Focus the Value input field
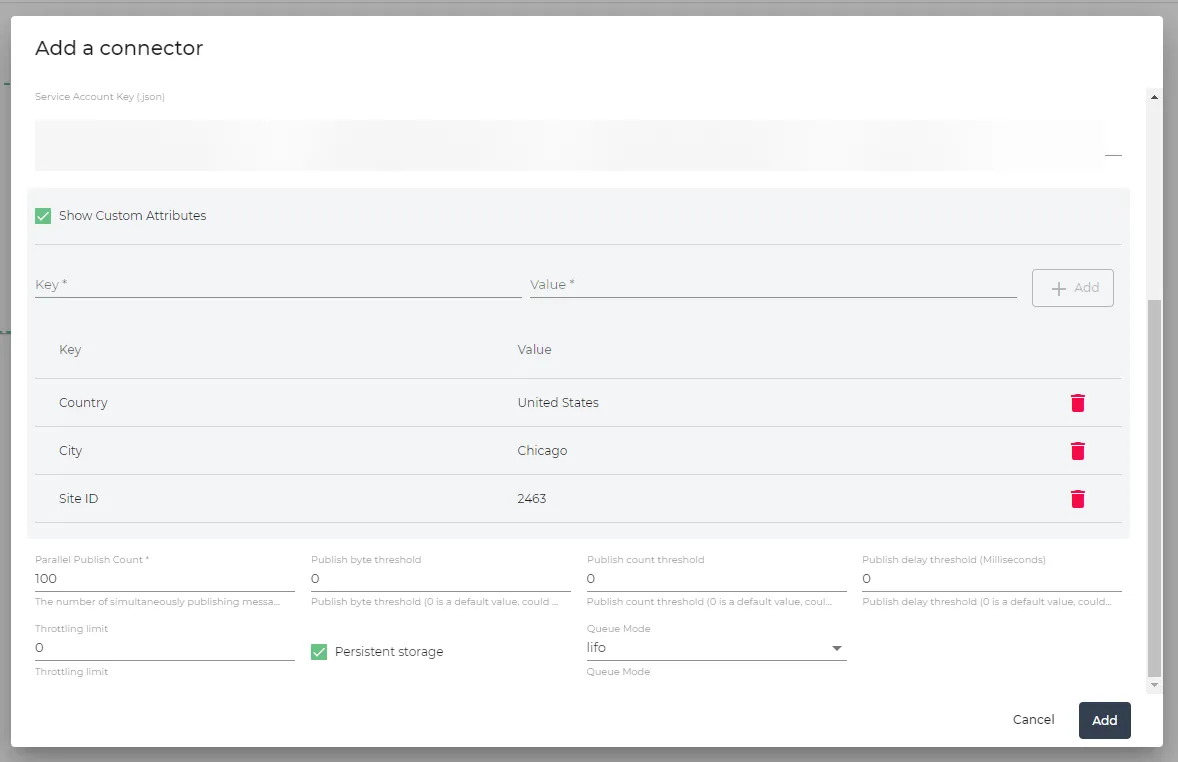This screenshot has width=1178, height=762. pos(773,285)
